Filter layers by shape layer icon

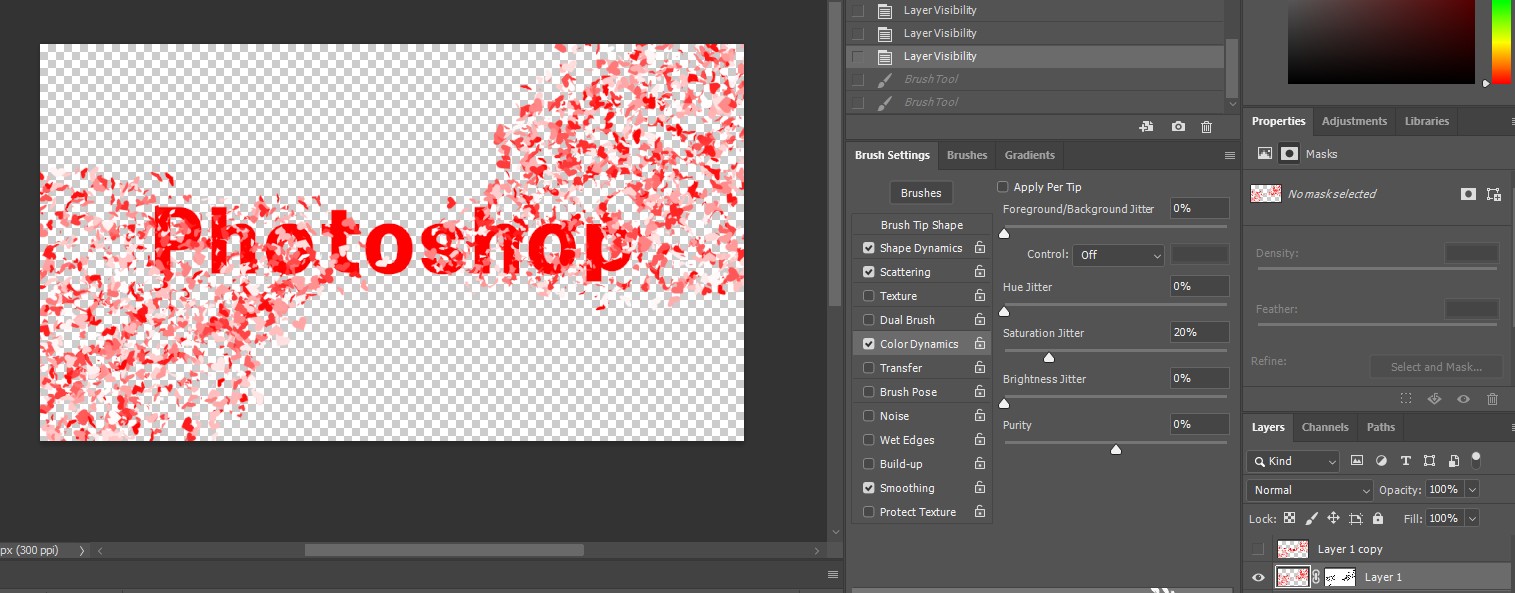(1429, 461)
